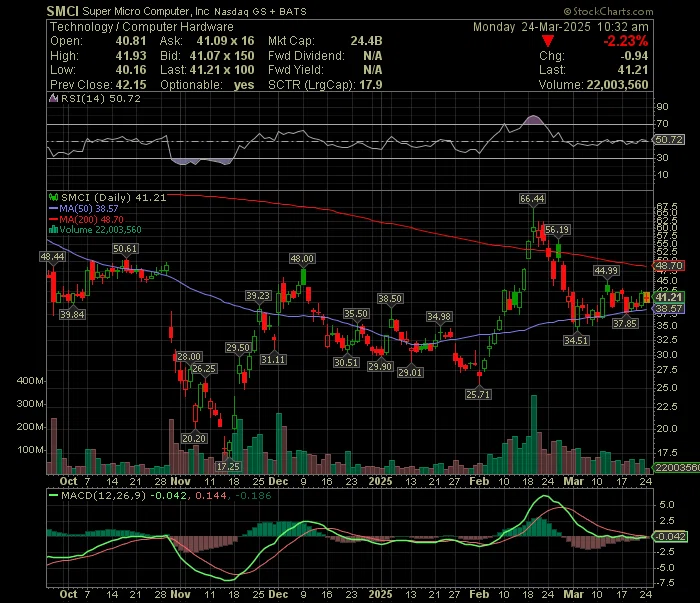Click the Nasdaq GS + BATS exchange label
Viewport: 700px width, 603px height.
(260, 12)
